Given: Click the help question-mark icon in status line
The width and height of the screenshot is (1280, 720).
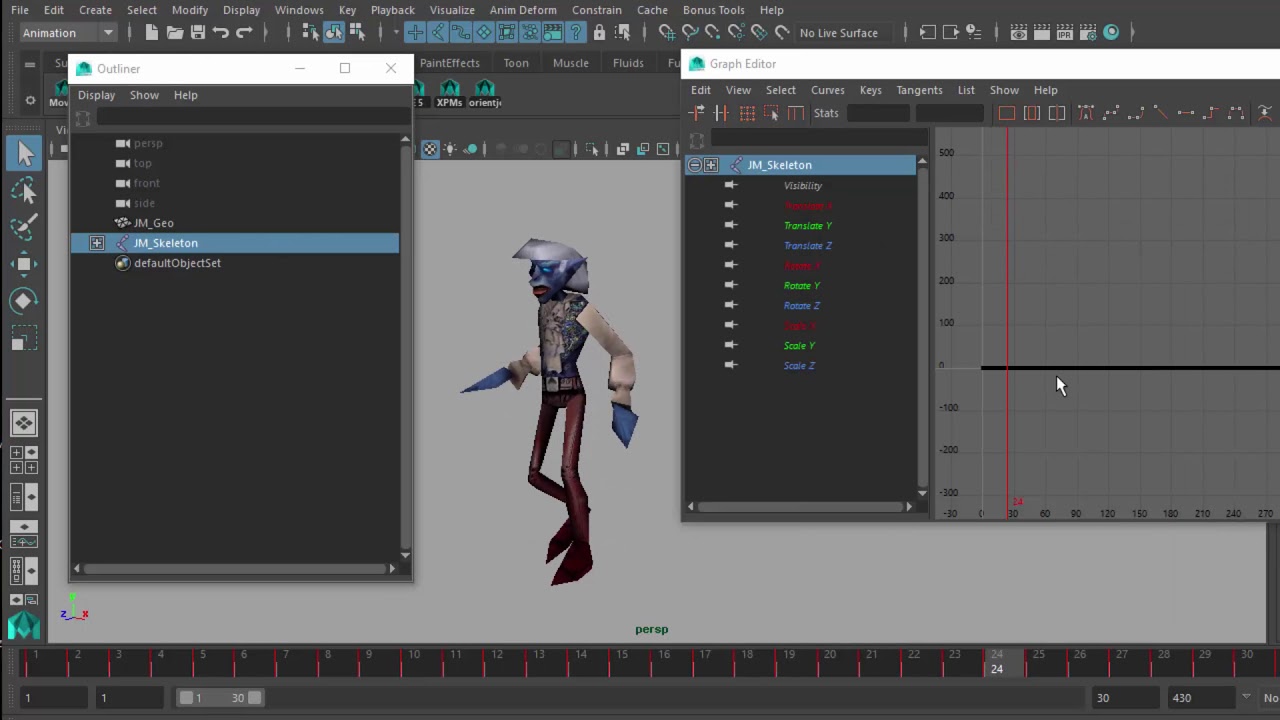Looking at the screenshot, I should (576, 33).
